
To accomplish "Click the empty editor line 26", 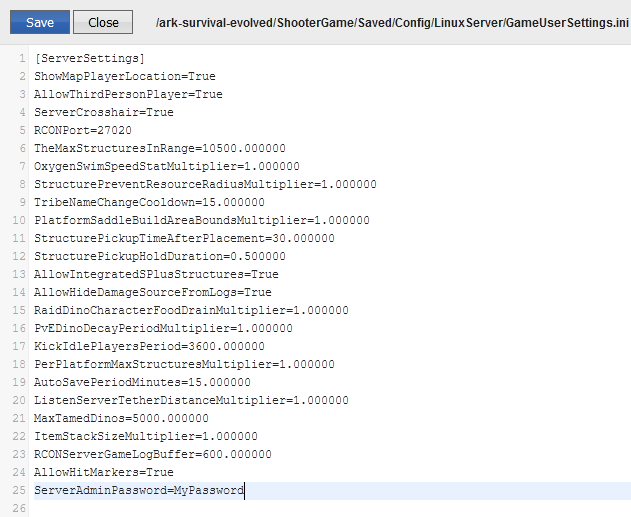I will (332, 509).
